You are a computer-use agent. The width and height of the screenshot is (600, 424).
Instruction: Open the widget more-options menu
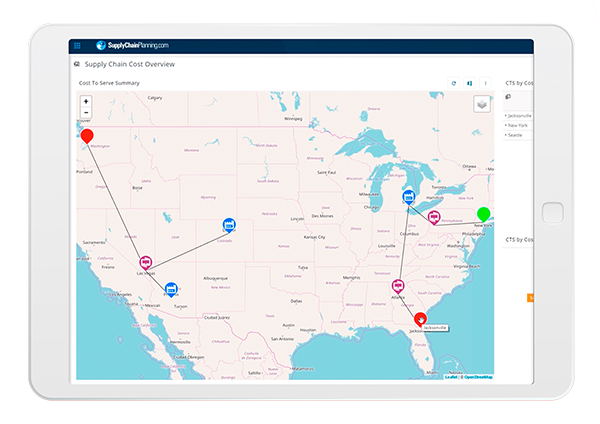(485, 83)
